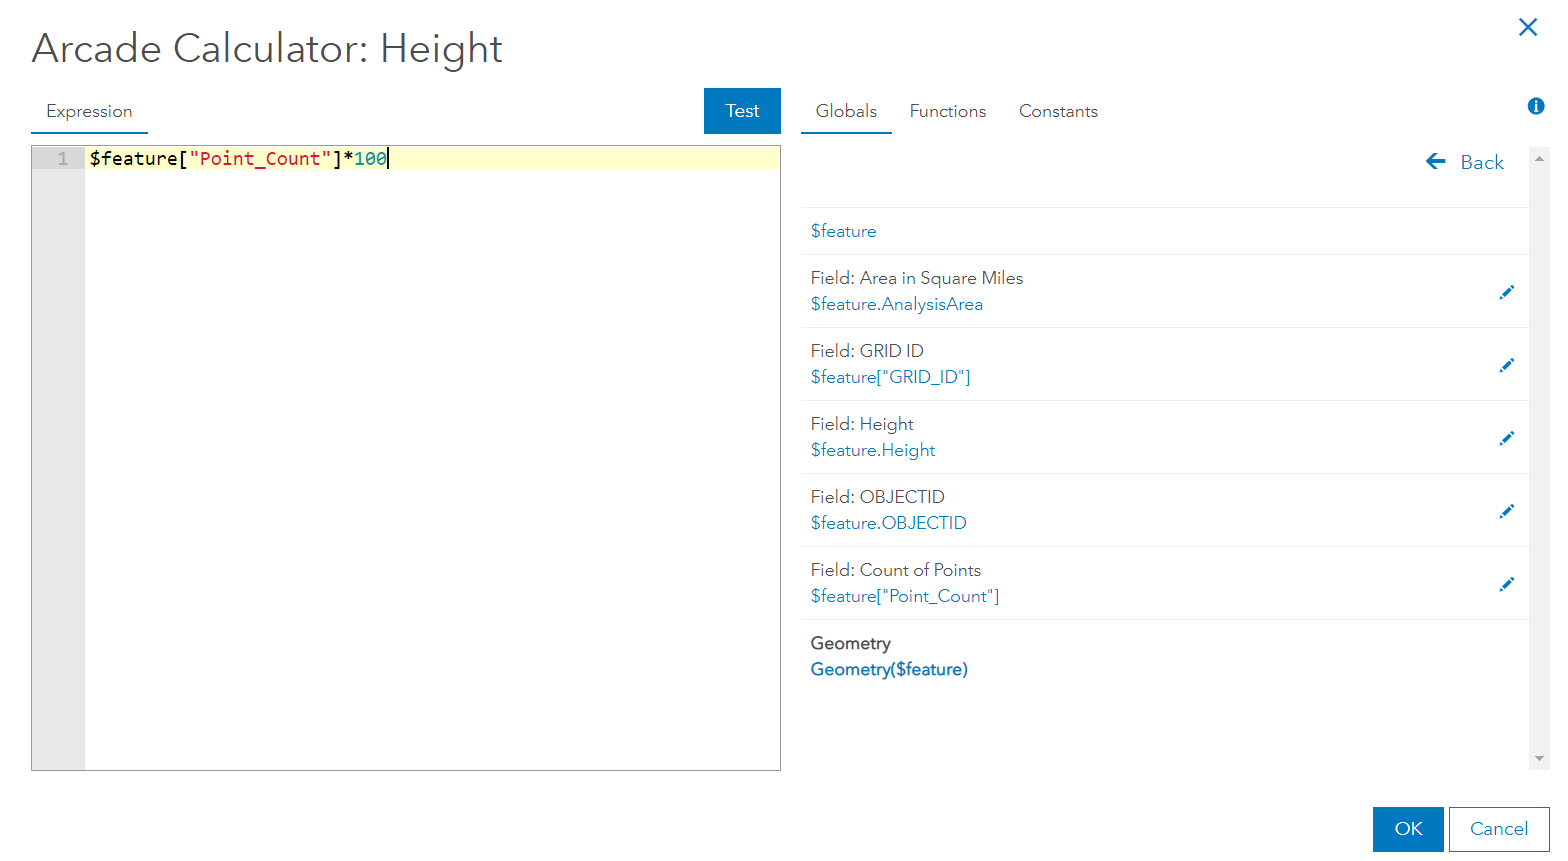This screenshot has height=861, width=1568.
Task: Click pencil icon beside Count of Points
Action: click(x=1507, y=584)
